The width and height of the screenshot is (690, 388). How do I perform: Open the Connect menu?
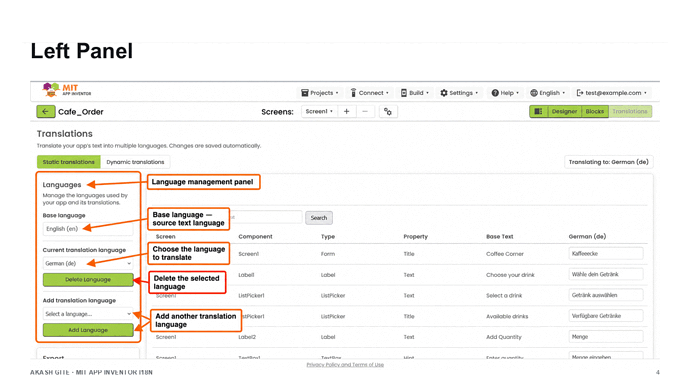click(370, 93)
